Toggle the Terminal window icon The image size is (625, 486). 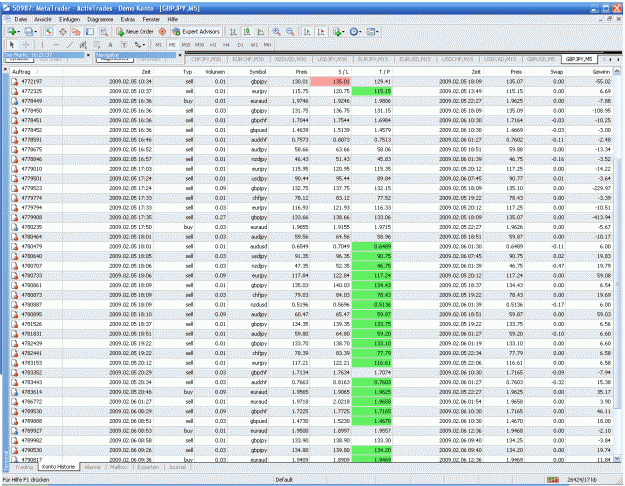coord(90,31)
